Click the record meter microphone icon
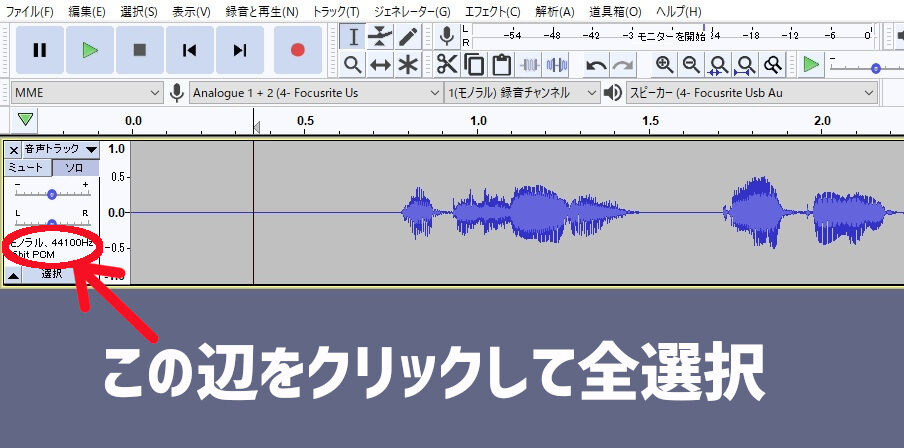This screenshot has width=904, height=448. [x=446, y=36]
